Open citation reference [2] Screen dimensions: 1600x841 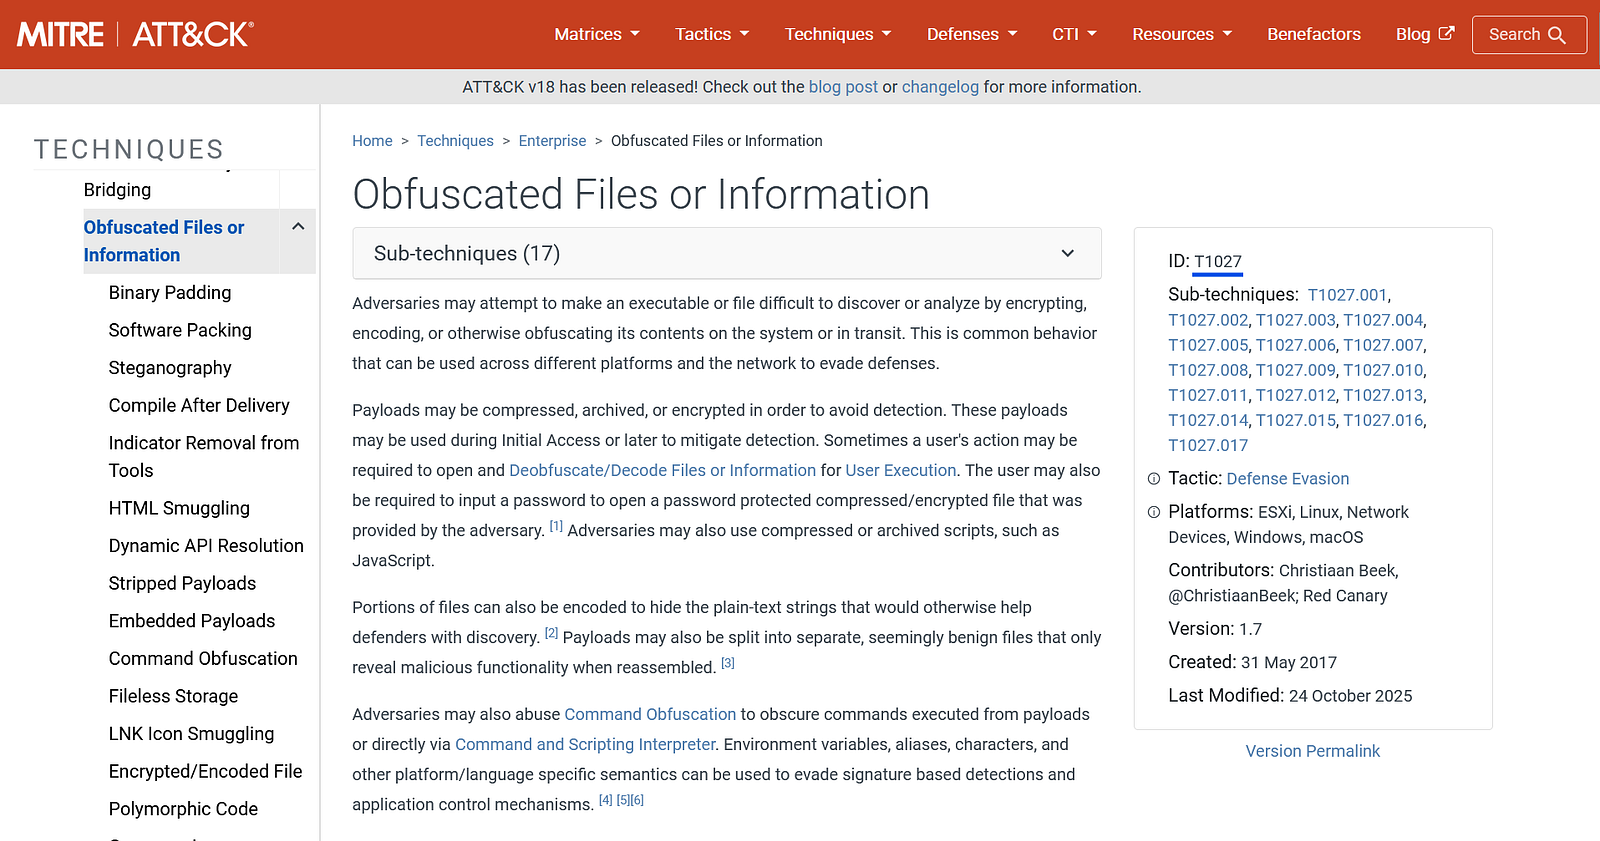tap(551, 633)
